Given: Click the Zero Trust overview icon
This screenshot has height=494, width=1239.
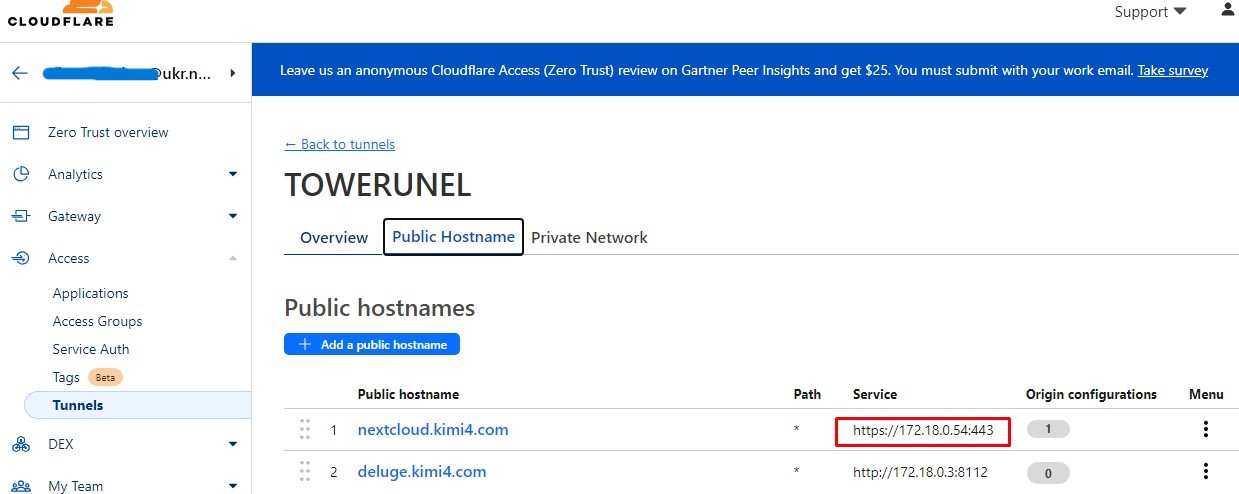Looking at the screenshot, I should click(x=20, y=132).
